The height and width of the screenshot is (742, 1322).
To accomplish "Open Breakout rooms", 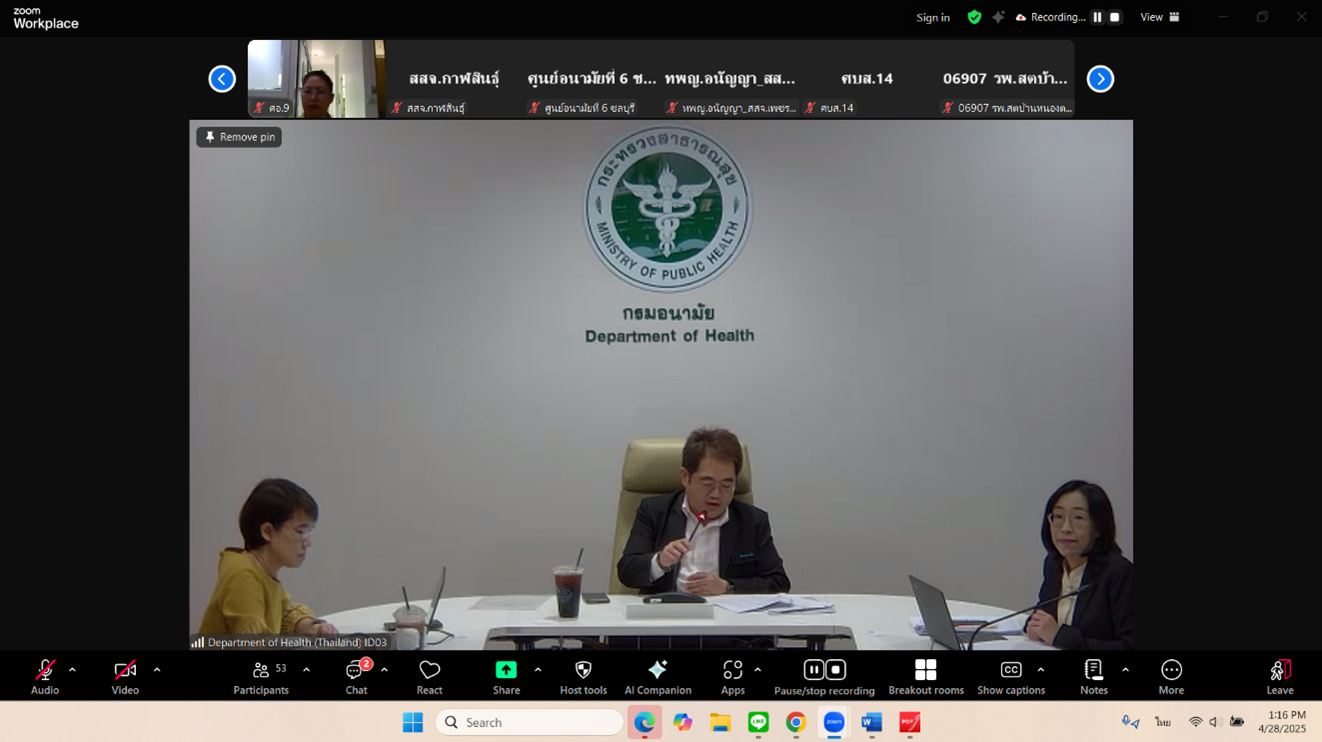I will (x=926, y=676).
